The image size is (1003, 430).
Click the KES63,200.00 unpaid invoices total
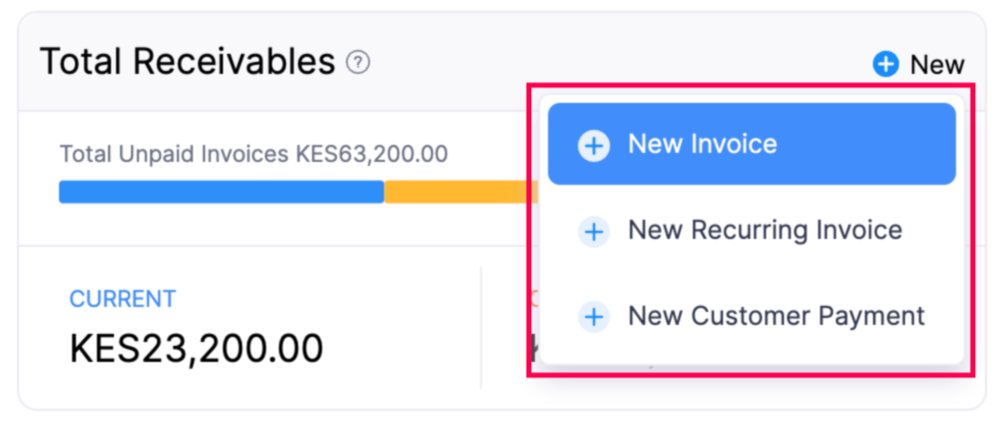tap(371, 155)
